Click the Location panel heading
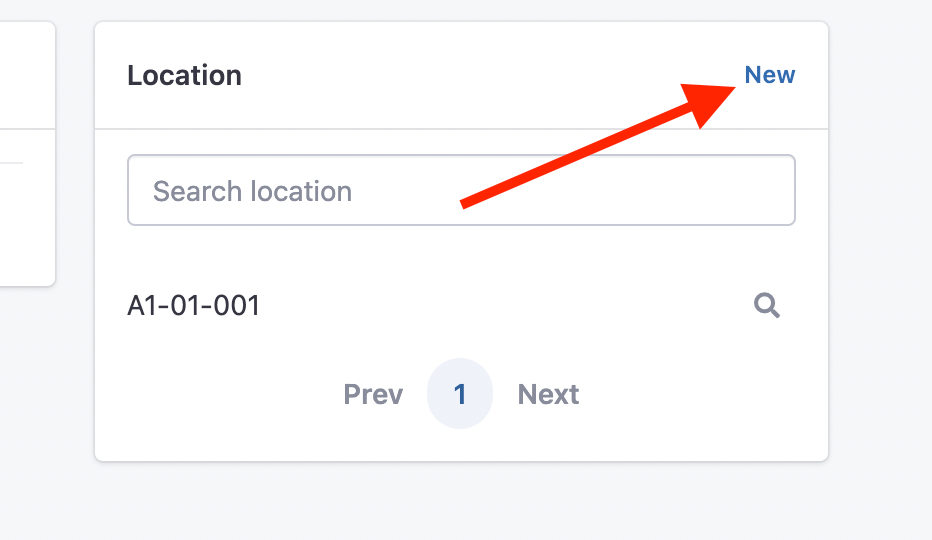Screen dimensions: 932x540 tap(184, 76)
